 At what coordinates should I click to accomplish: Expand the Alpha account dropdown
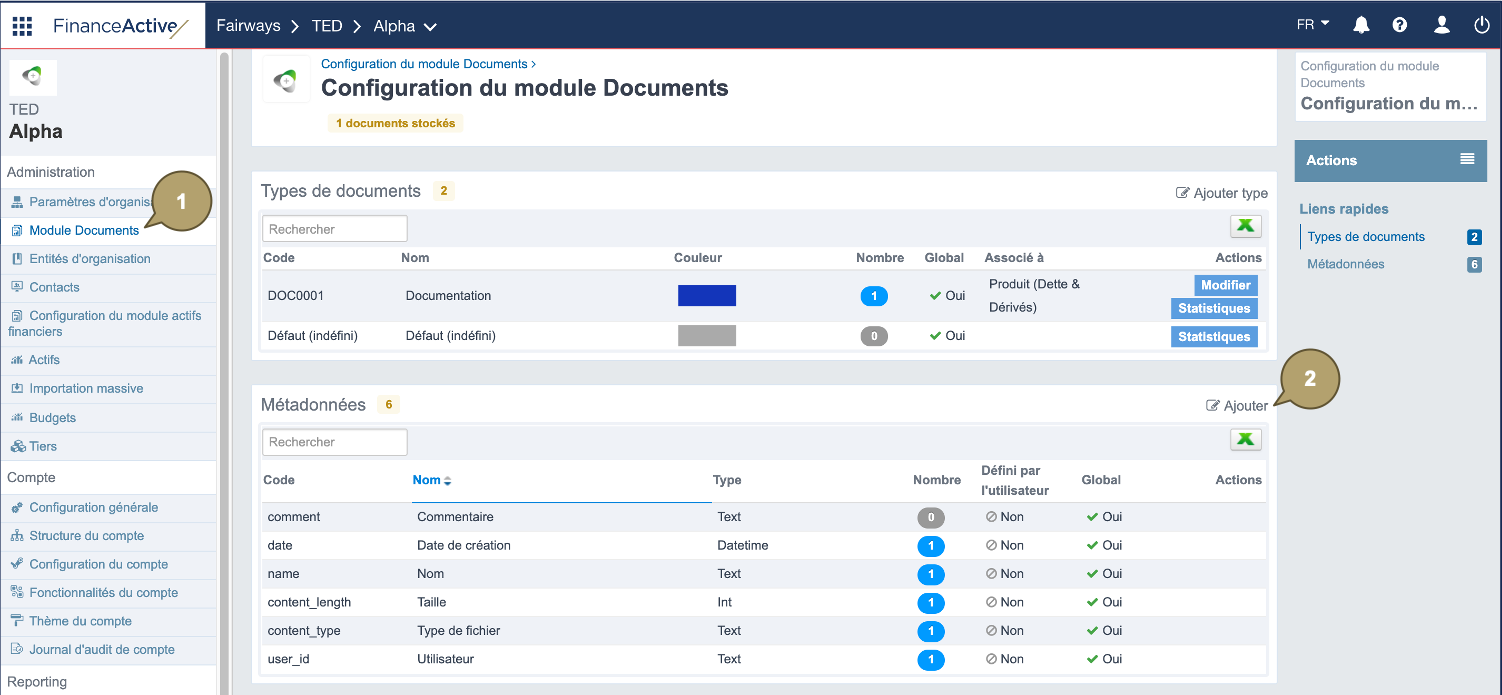405,26
